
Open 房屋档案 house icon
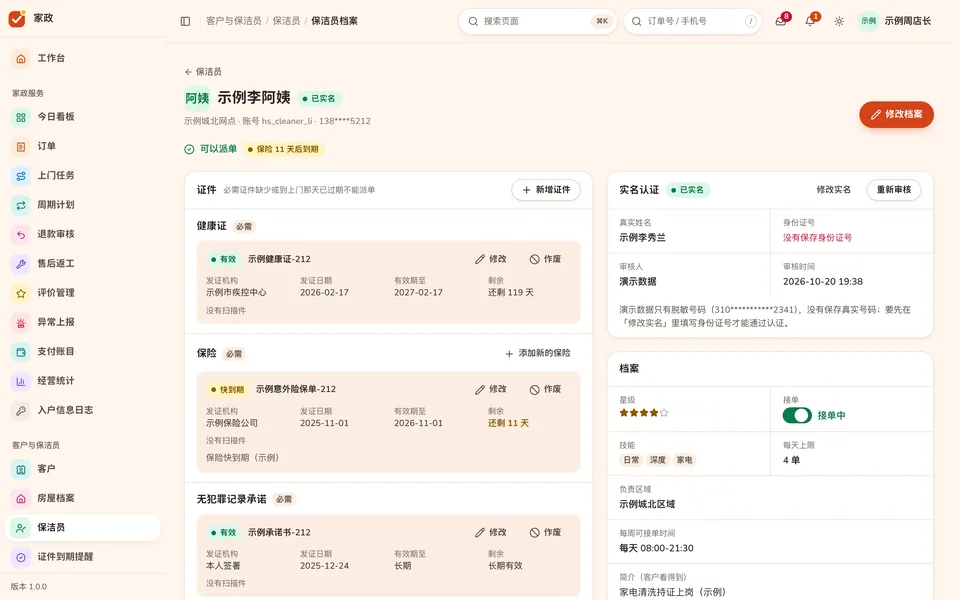point(21,499)
